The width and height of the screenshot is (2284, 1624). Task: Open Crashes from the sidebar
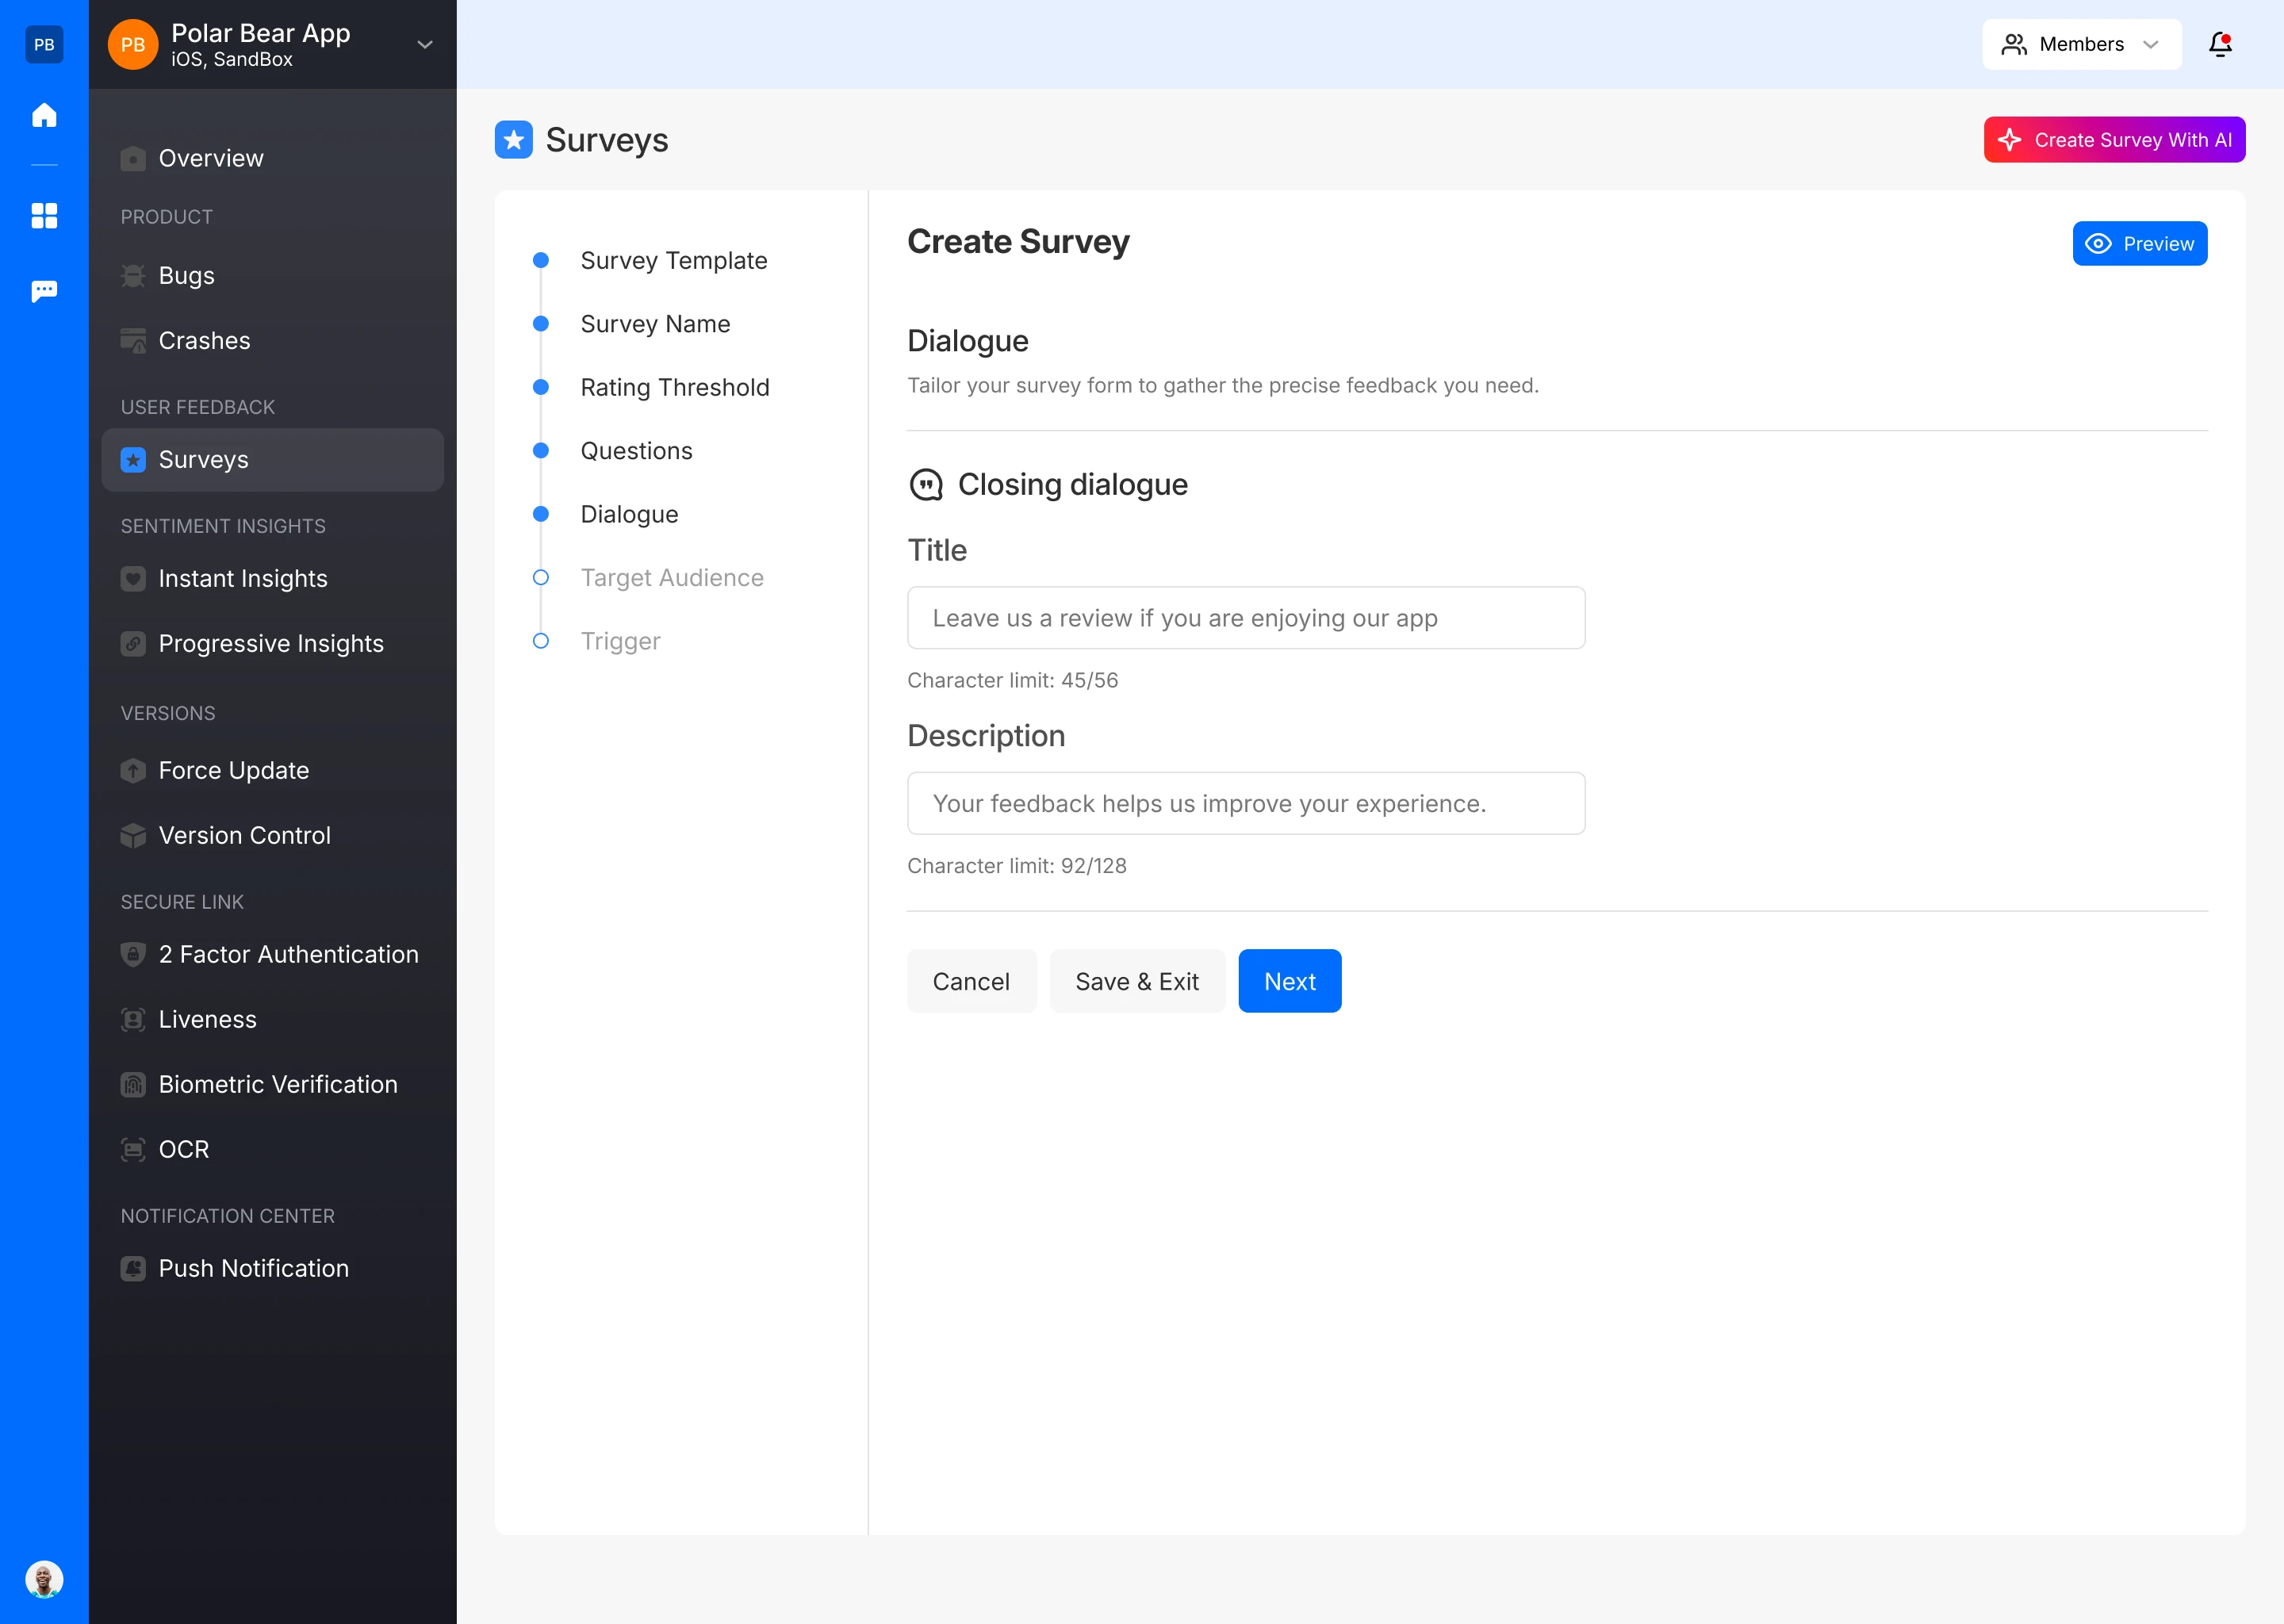[x=204, y=340]
